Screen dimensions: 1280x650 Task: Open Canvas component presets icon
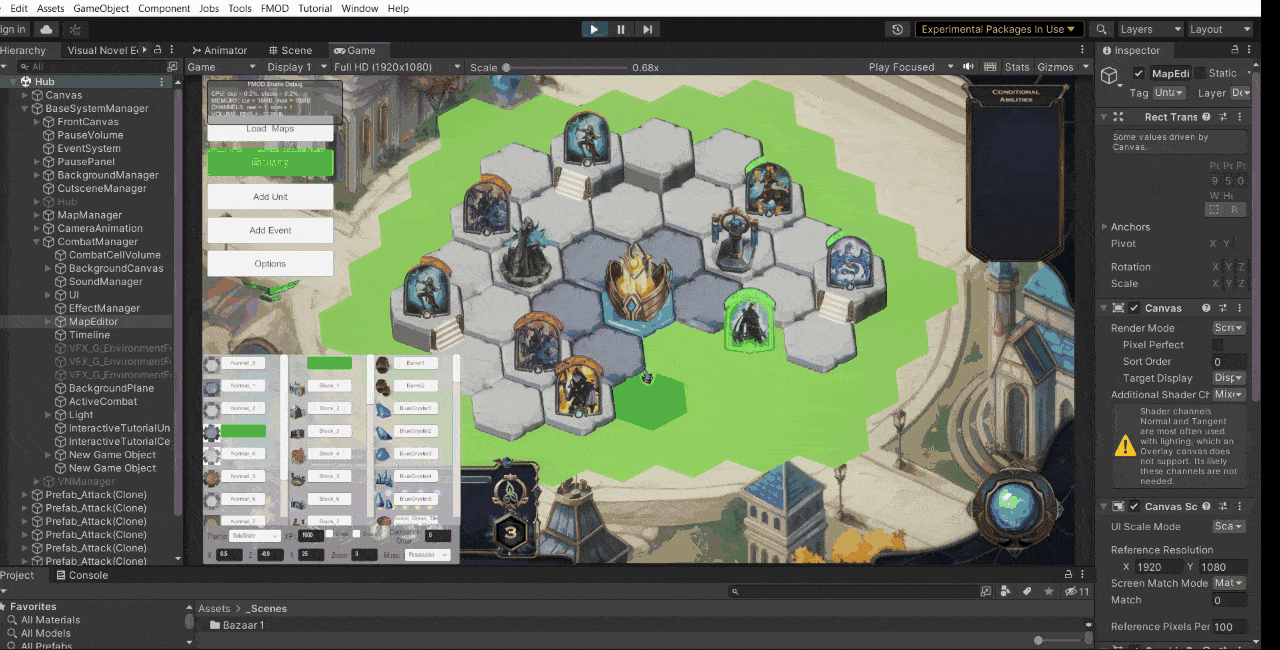1222,308
